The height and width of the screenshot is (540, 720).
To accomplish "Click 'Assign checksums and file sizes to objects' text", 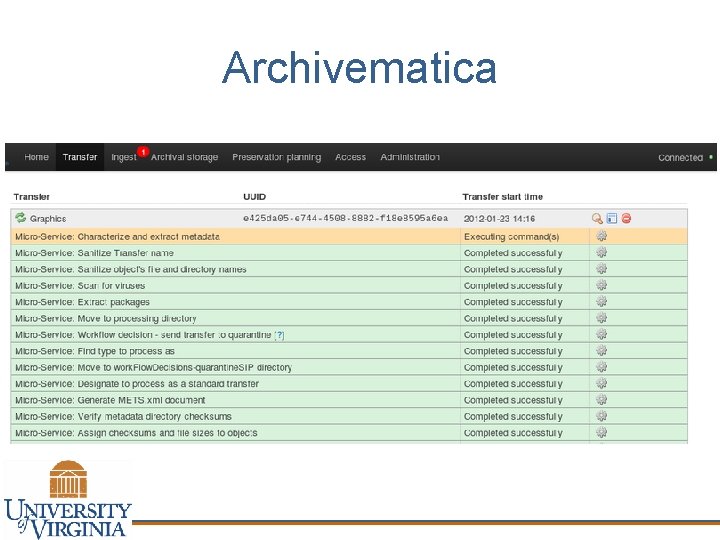I will click(167, 433).
